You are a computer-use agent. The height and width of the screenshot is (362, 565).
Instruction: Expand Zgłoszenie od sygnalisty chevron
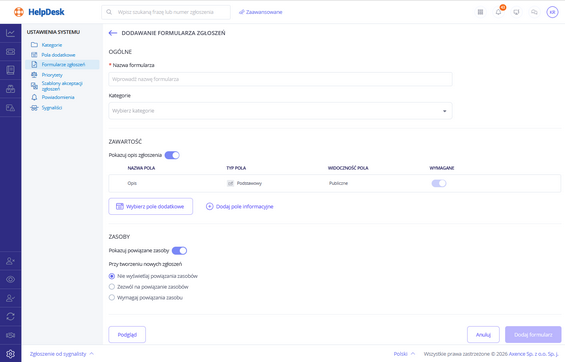click(x=92, y=354)
